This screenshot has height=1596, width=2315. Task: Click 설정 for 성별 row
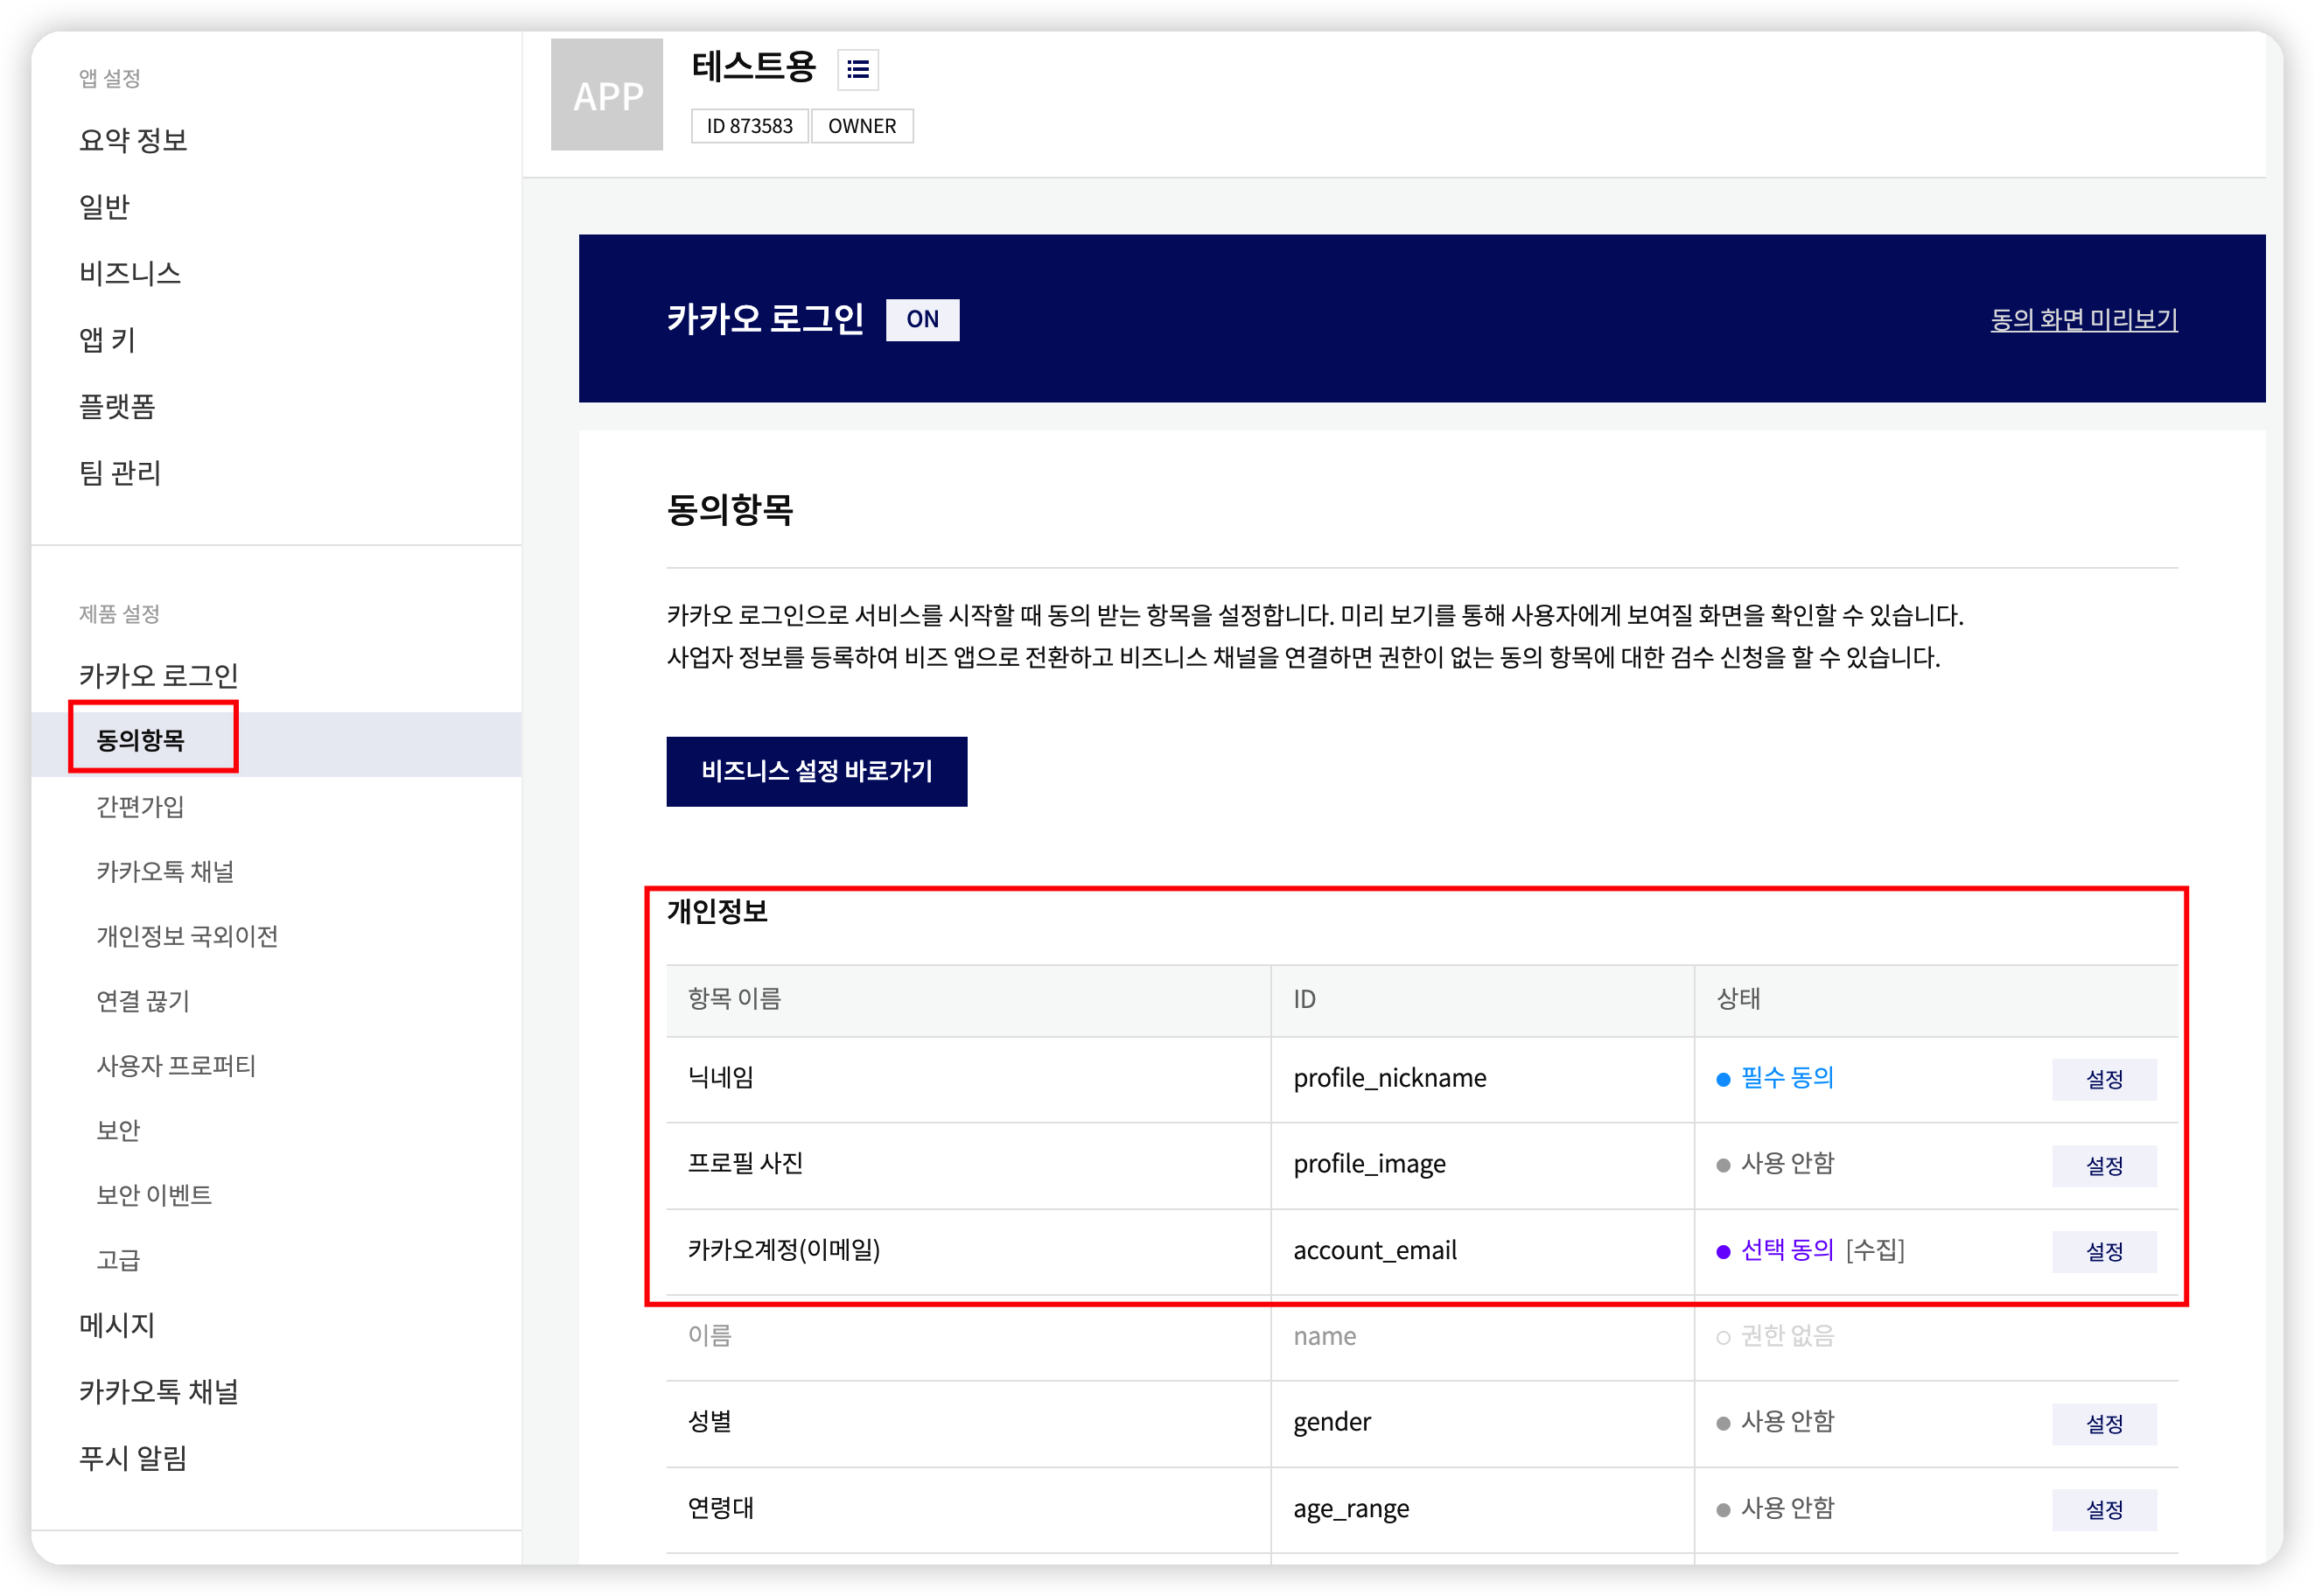coord(2103,1423)
